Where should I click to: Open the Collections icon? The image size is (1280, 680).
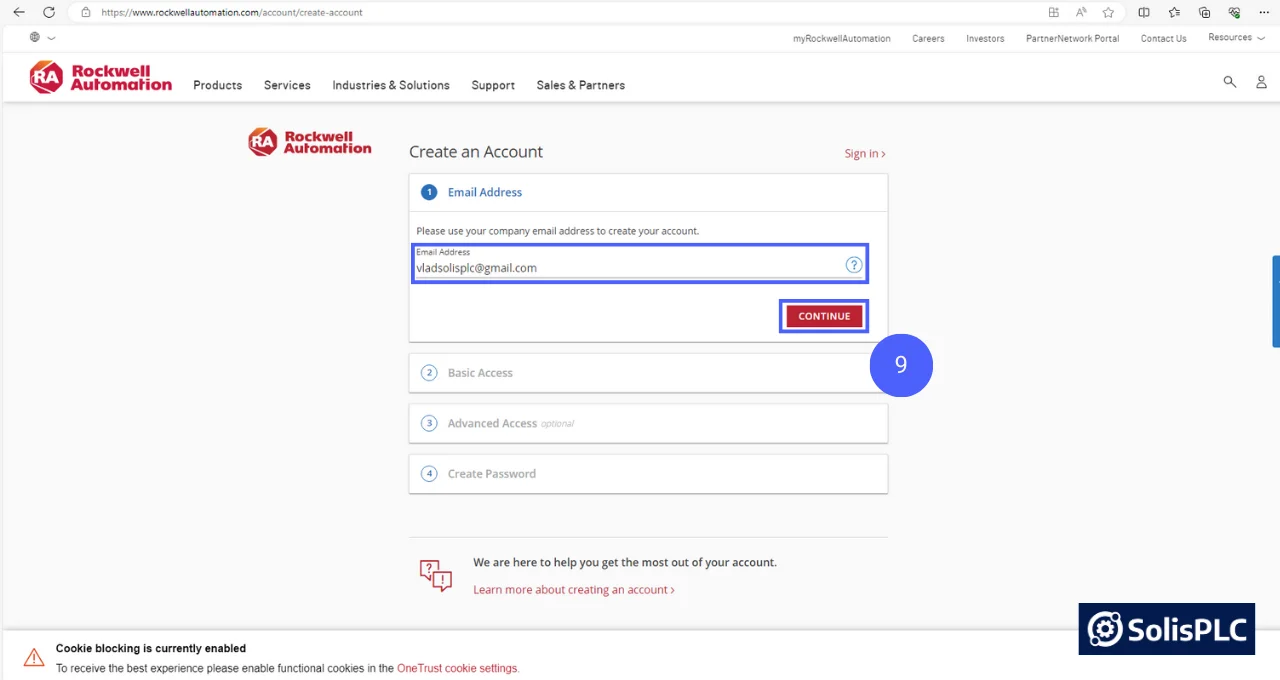click(x=1204, y=12)
